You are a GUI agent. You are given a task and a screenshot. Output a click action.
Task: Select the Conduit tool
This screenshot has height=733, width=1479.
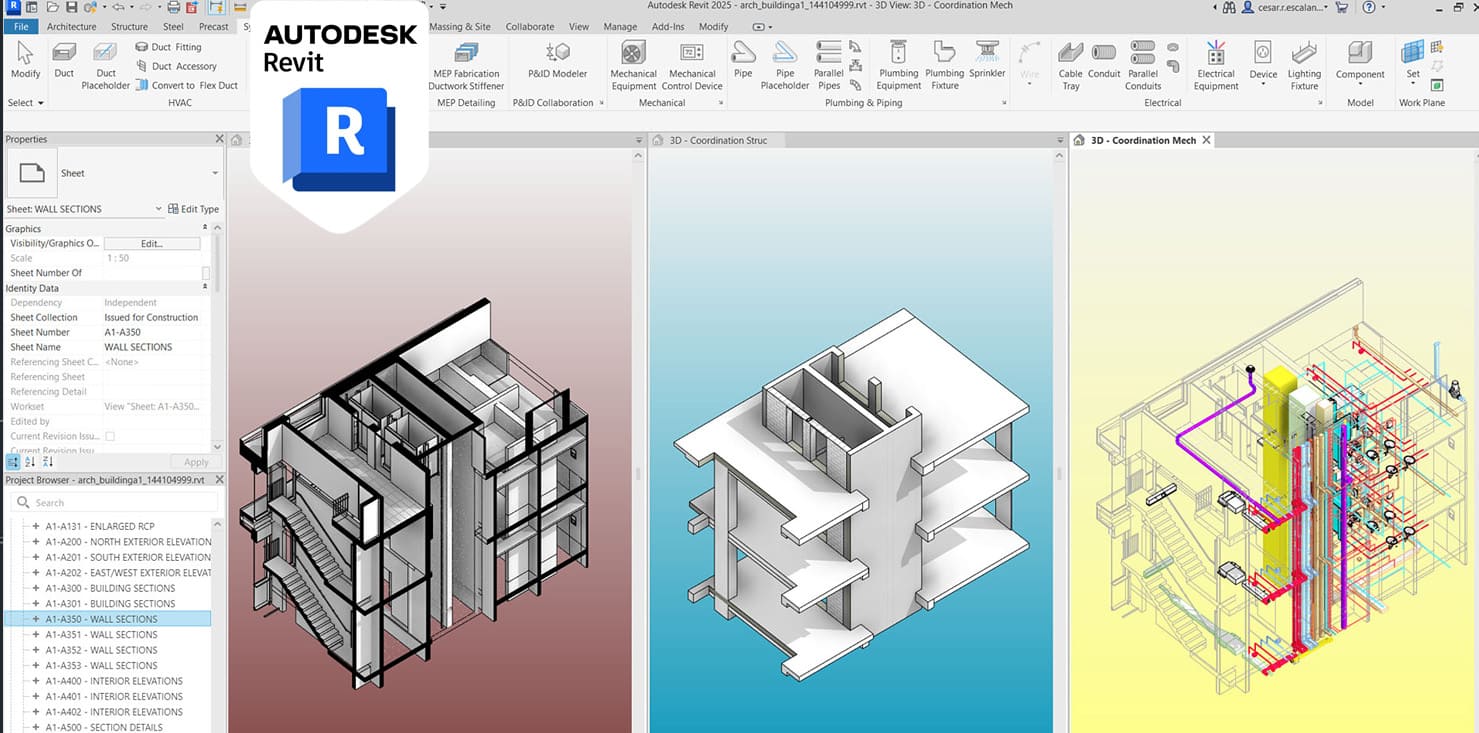pos(1104,60)
